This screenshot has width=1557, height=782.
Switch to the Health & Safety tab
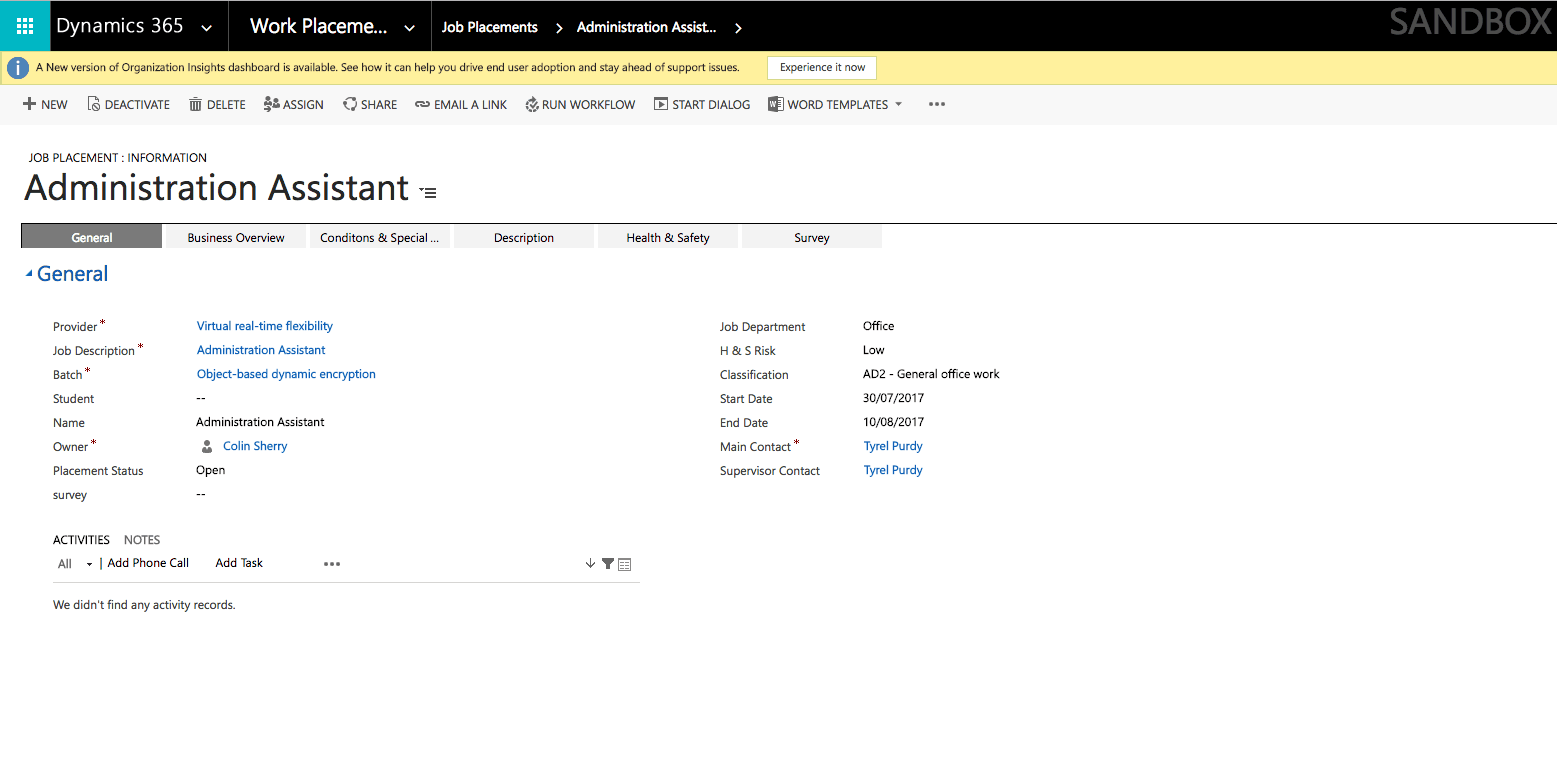(x=667, y=237)
